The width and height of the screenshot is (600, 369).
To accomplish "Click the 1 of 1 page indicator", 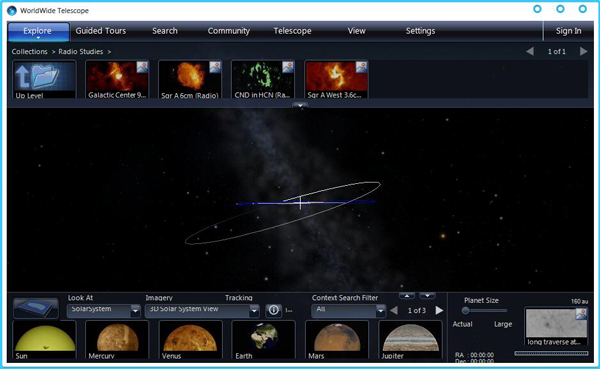I will tap(557, 51).
